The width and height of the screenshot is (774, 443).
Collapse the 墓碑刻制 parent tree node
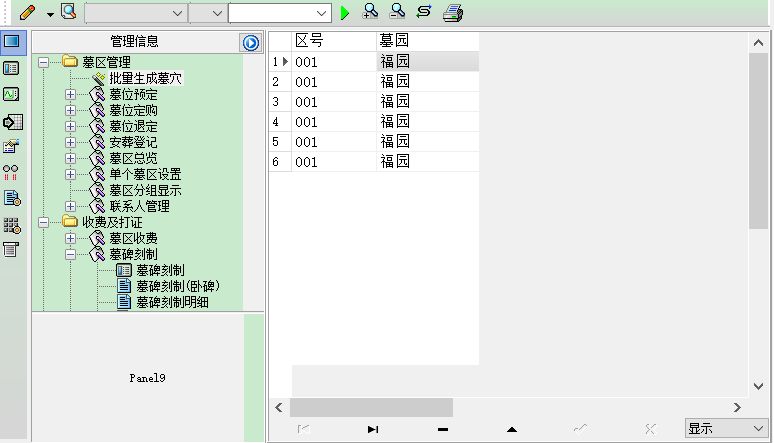[71, 254]
